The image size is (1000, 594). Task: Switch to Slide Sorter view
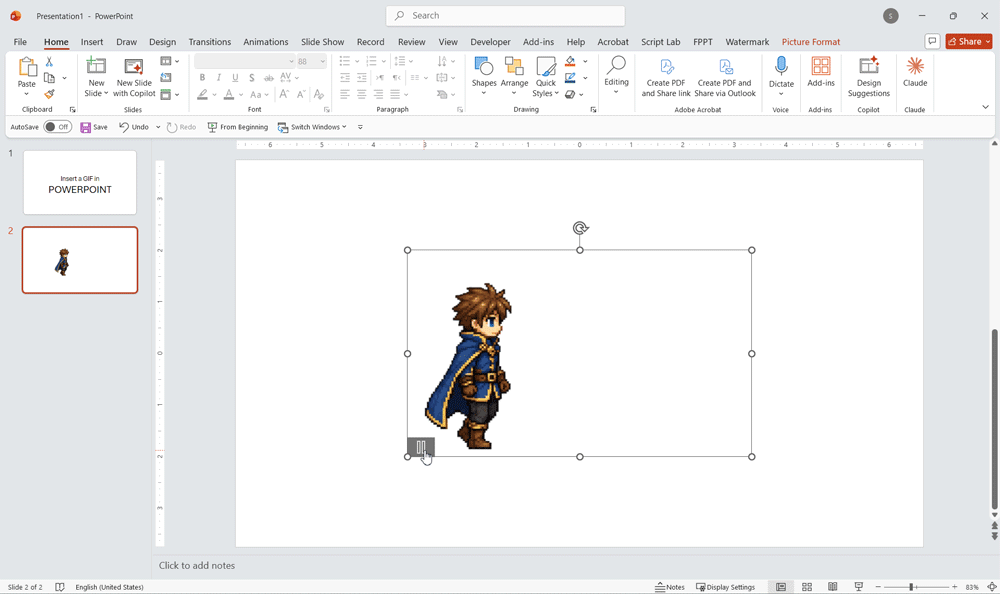click(x=807, y=587)
